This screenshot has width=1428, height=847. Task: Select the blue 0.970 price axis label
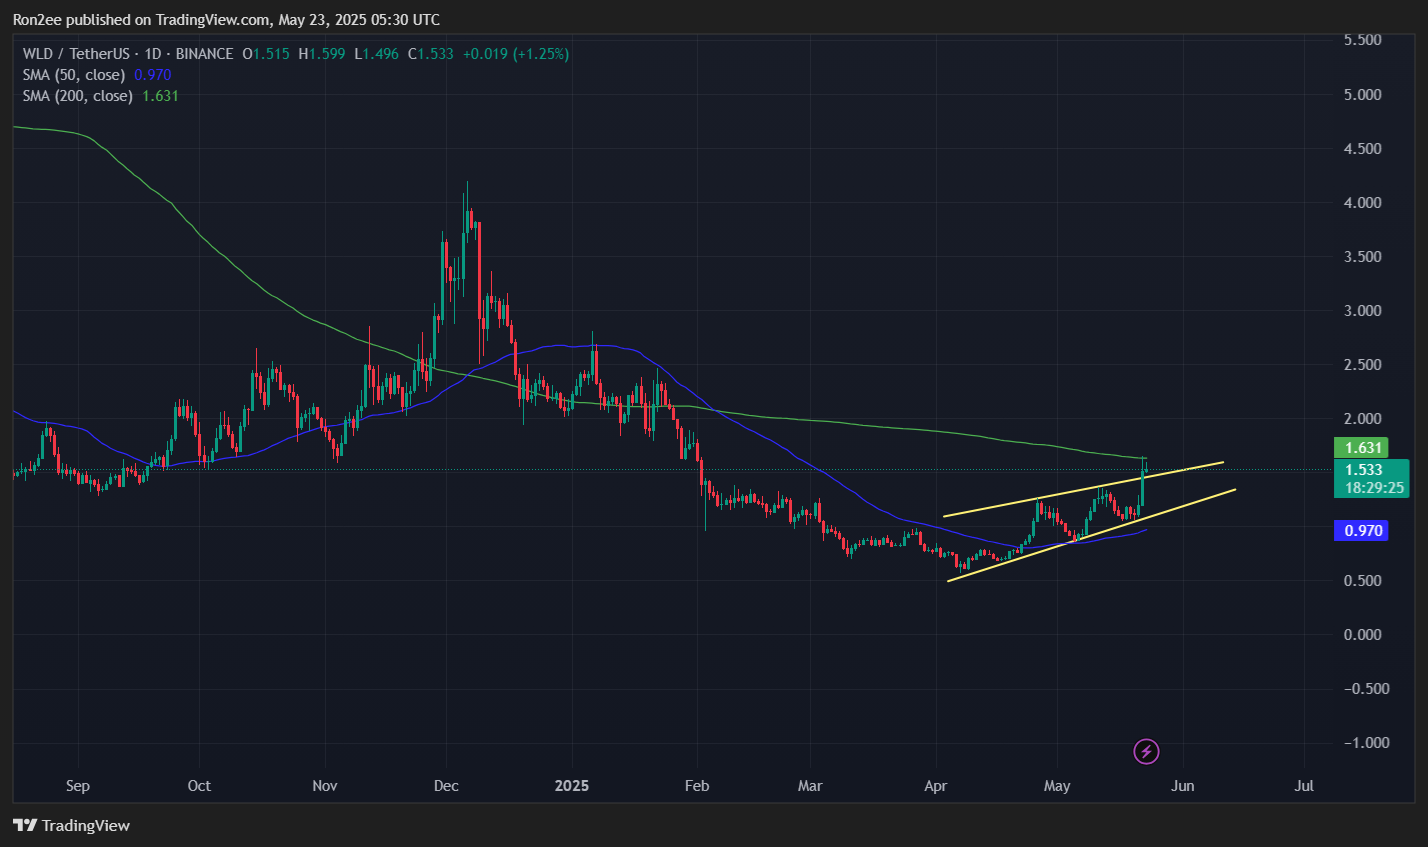point(1360,531)
